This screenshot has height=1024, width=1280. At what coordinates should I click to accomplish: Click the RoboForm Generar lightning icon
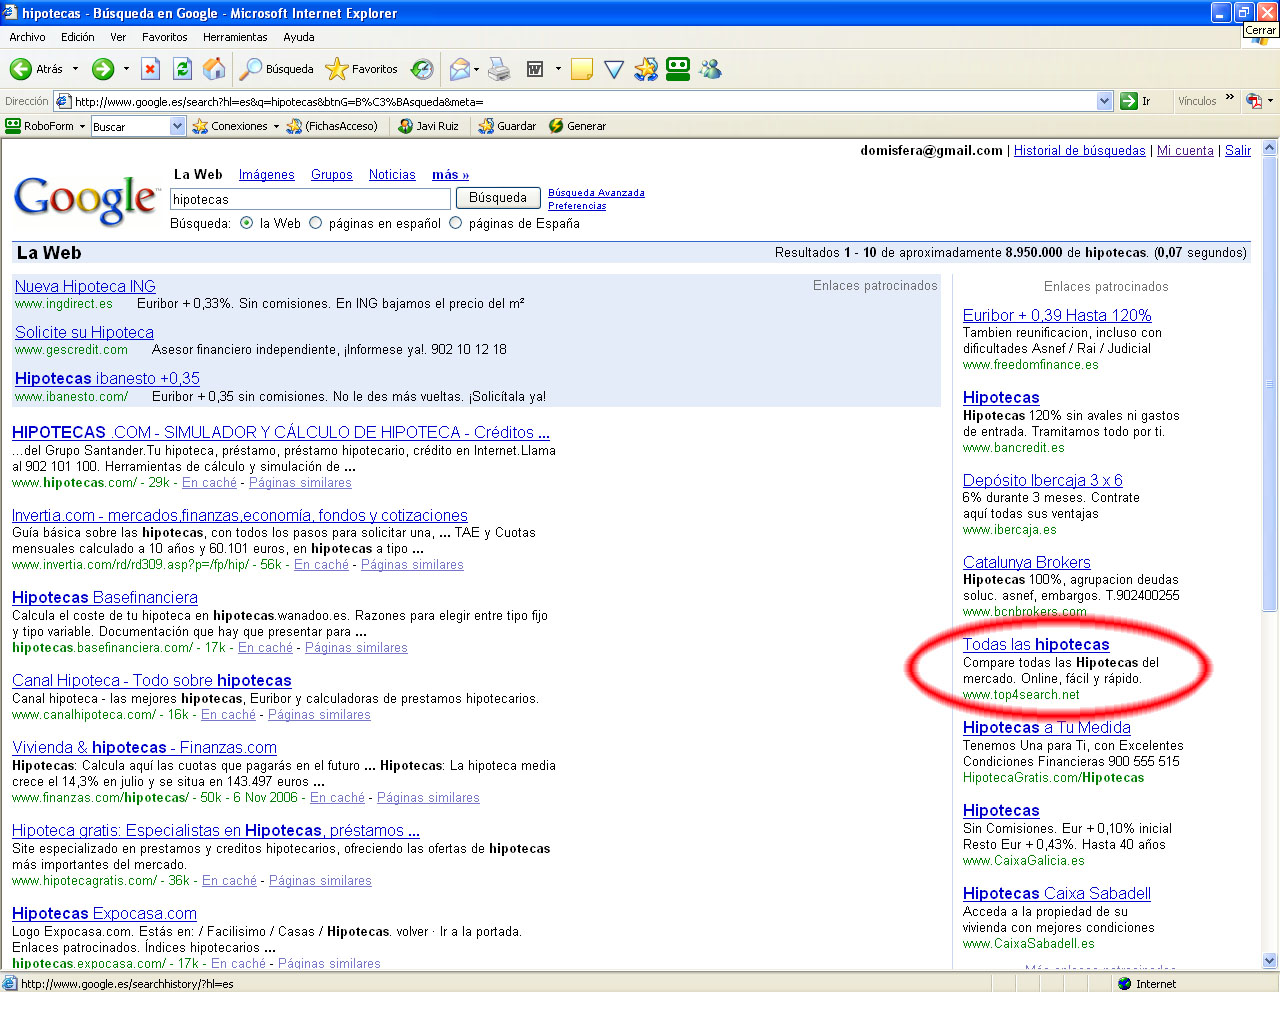[556, 126]
